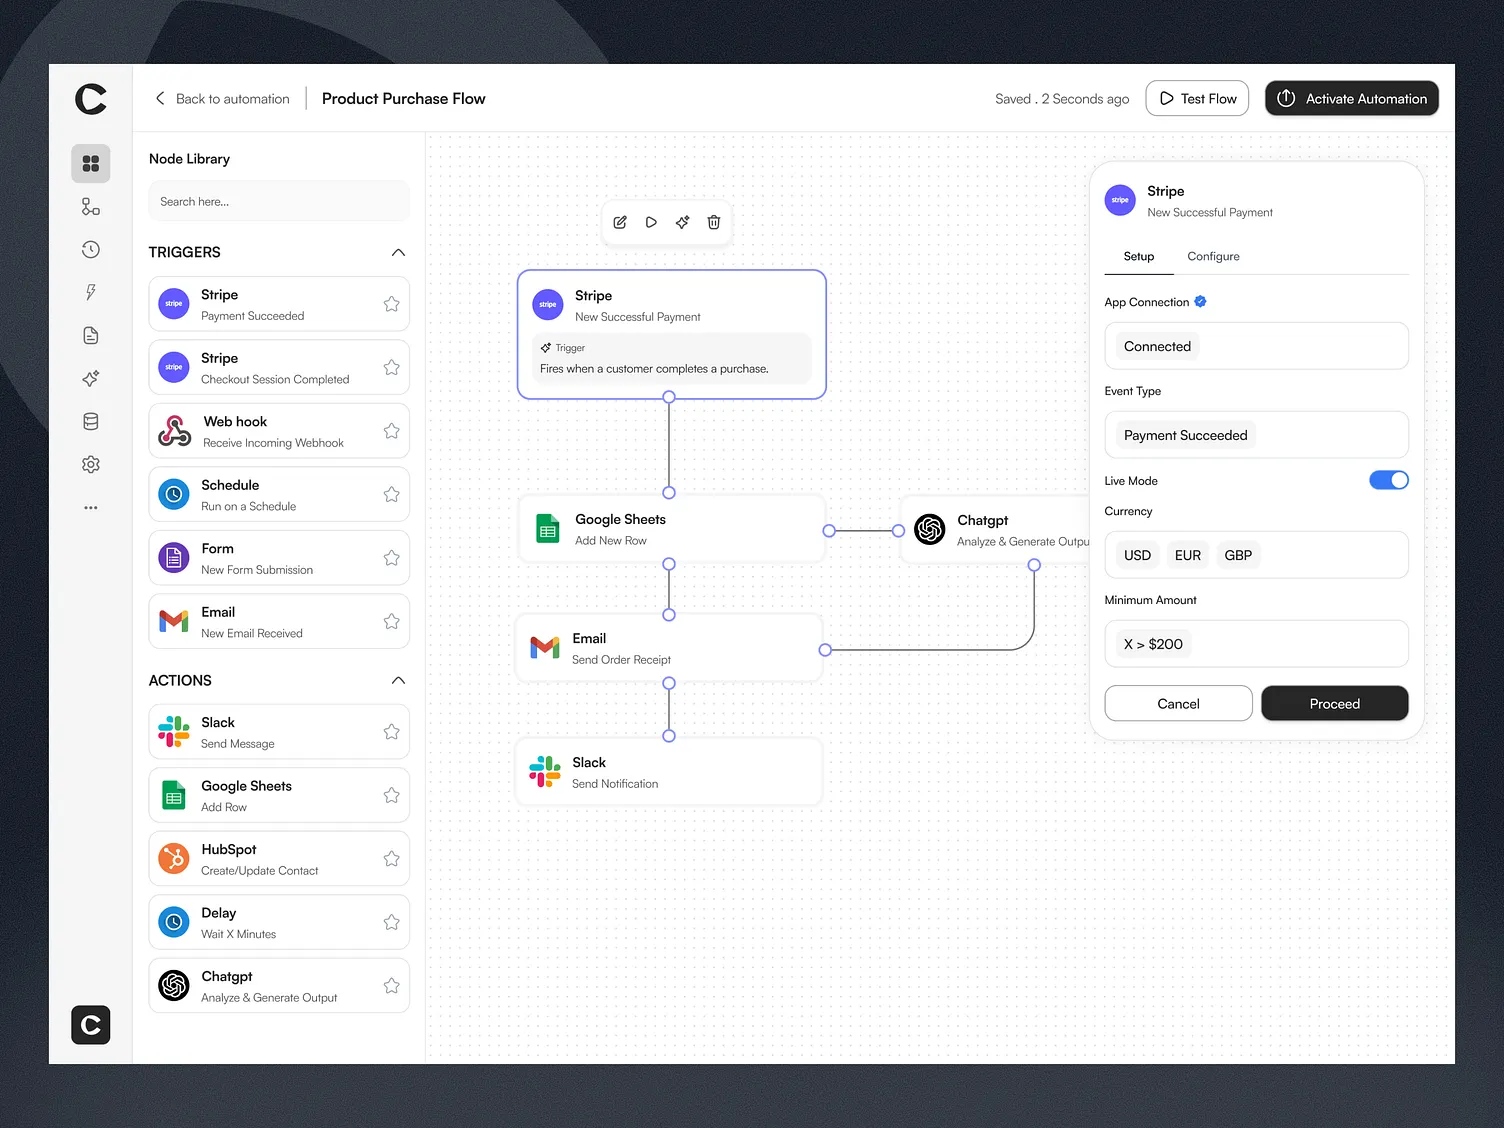Open the Currency selection field

tap(1256, 555)
